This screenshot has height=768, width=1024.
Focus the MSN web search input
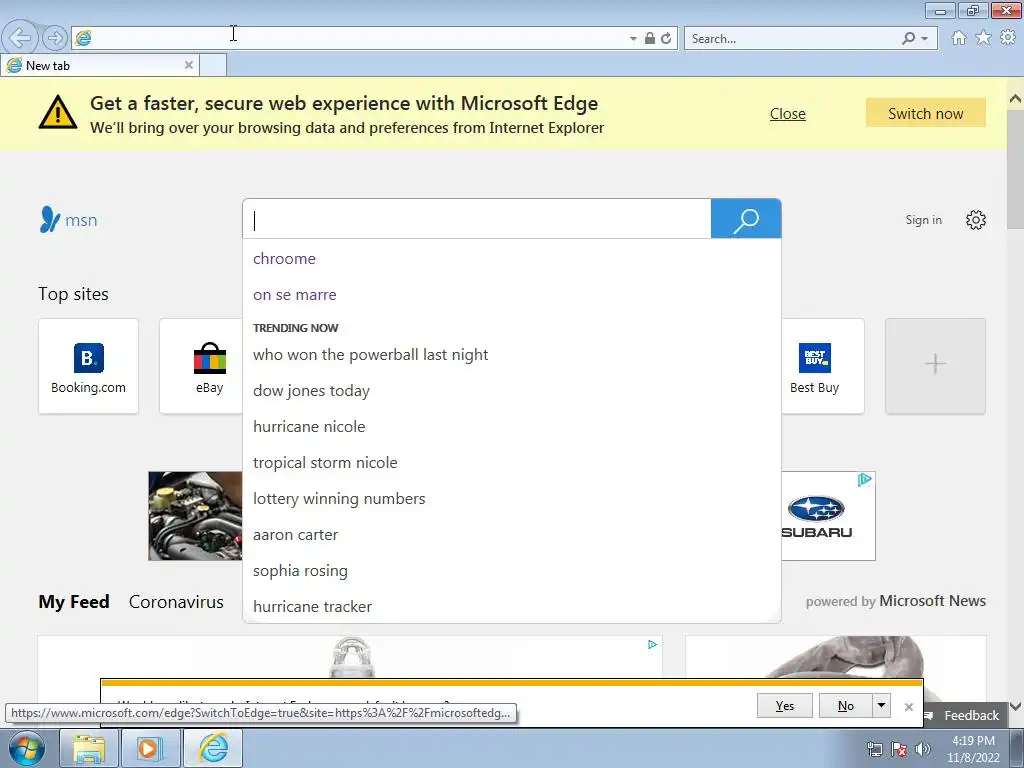point(477,219)
